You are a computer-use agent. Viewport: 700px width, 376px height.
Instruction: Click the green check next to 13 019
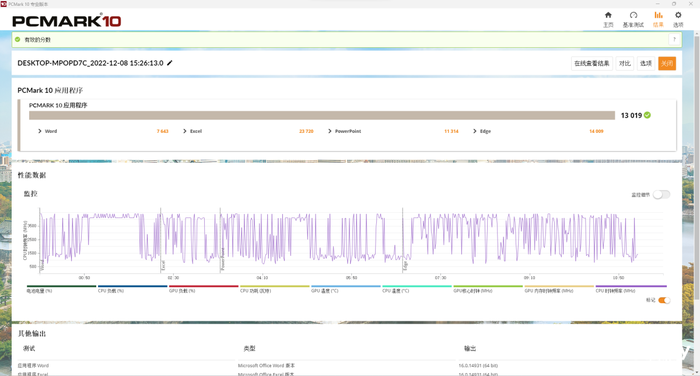pos(647,115)
